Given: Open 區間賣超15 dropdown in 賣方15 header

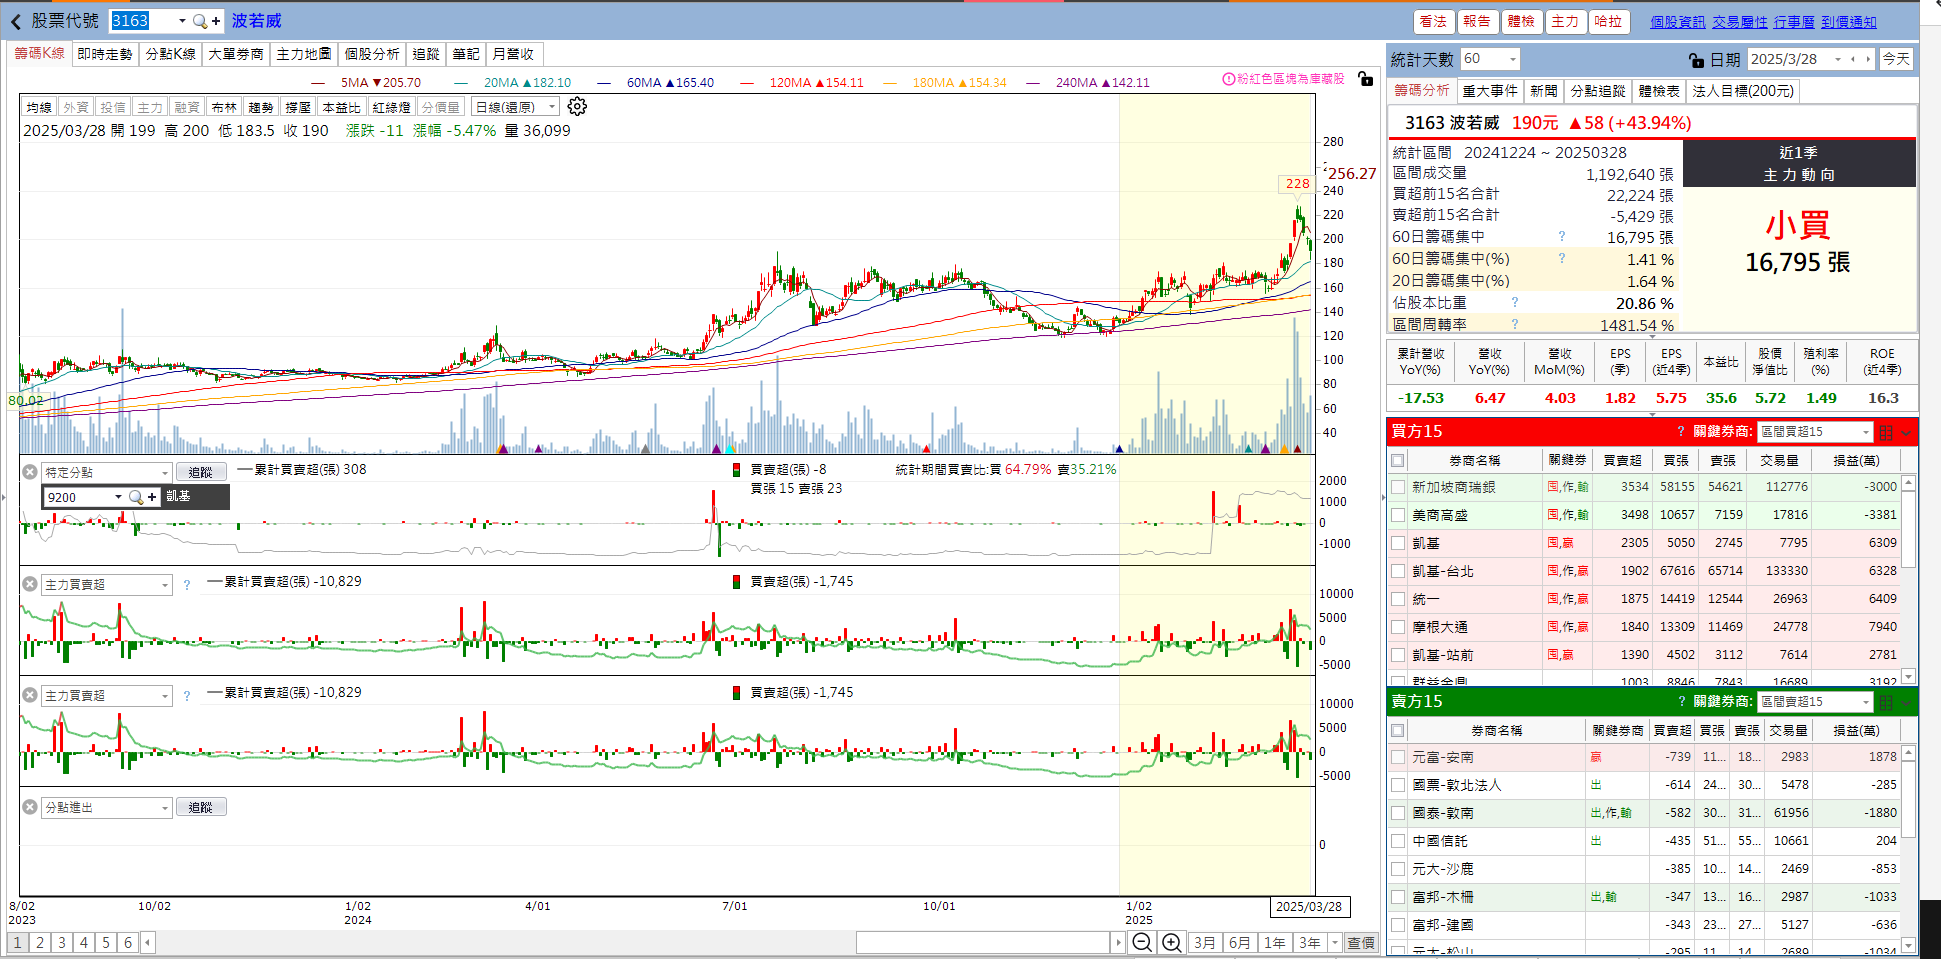Looking at the screenshot, I should pyautogui.click(x=1866, y=702).
